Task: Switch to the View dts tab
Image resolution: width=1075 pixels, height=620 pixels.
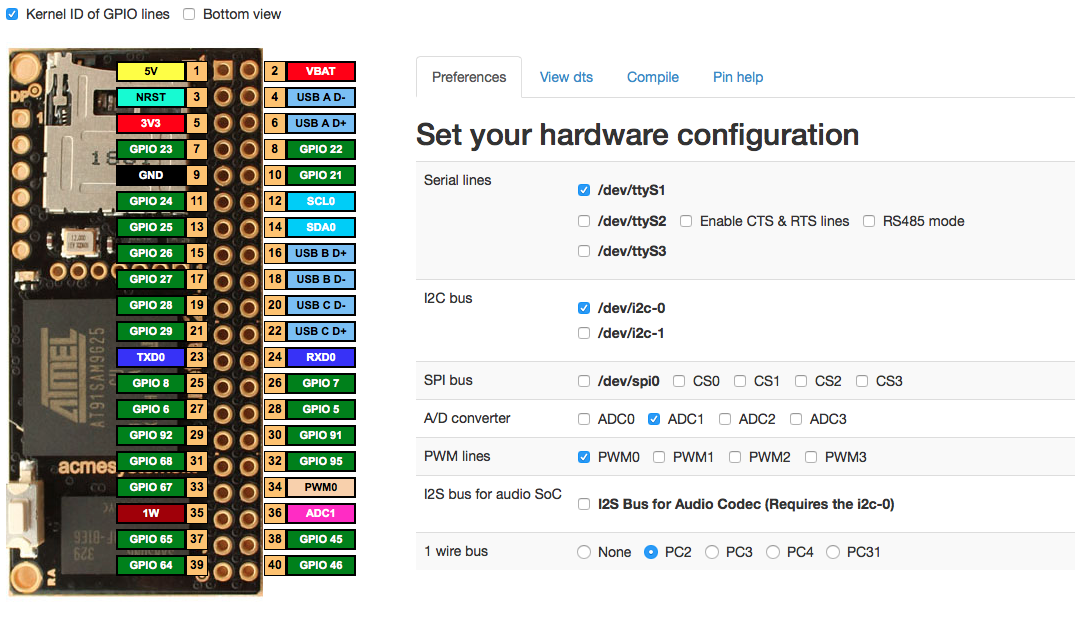Action: tap(568, 77)
